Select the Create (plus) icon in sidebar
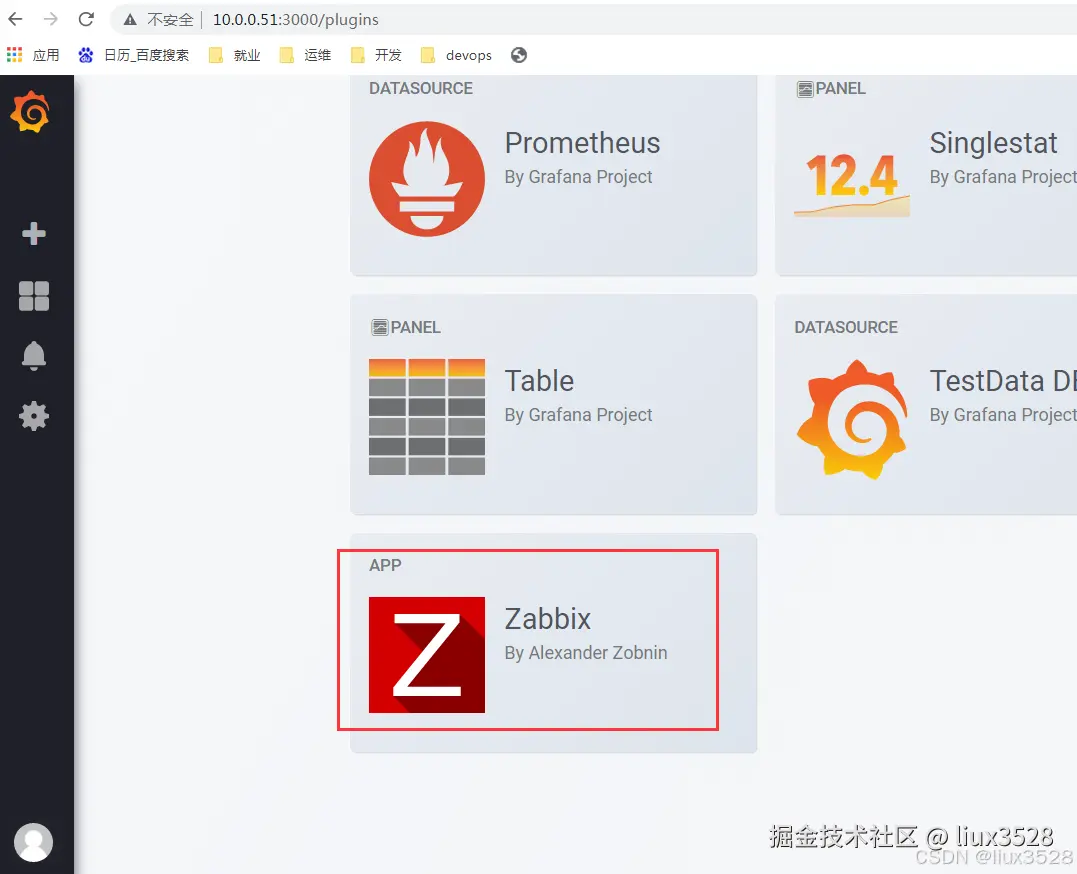The width and height of the screenshot is (1077, 874). click(34, 234)
